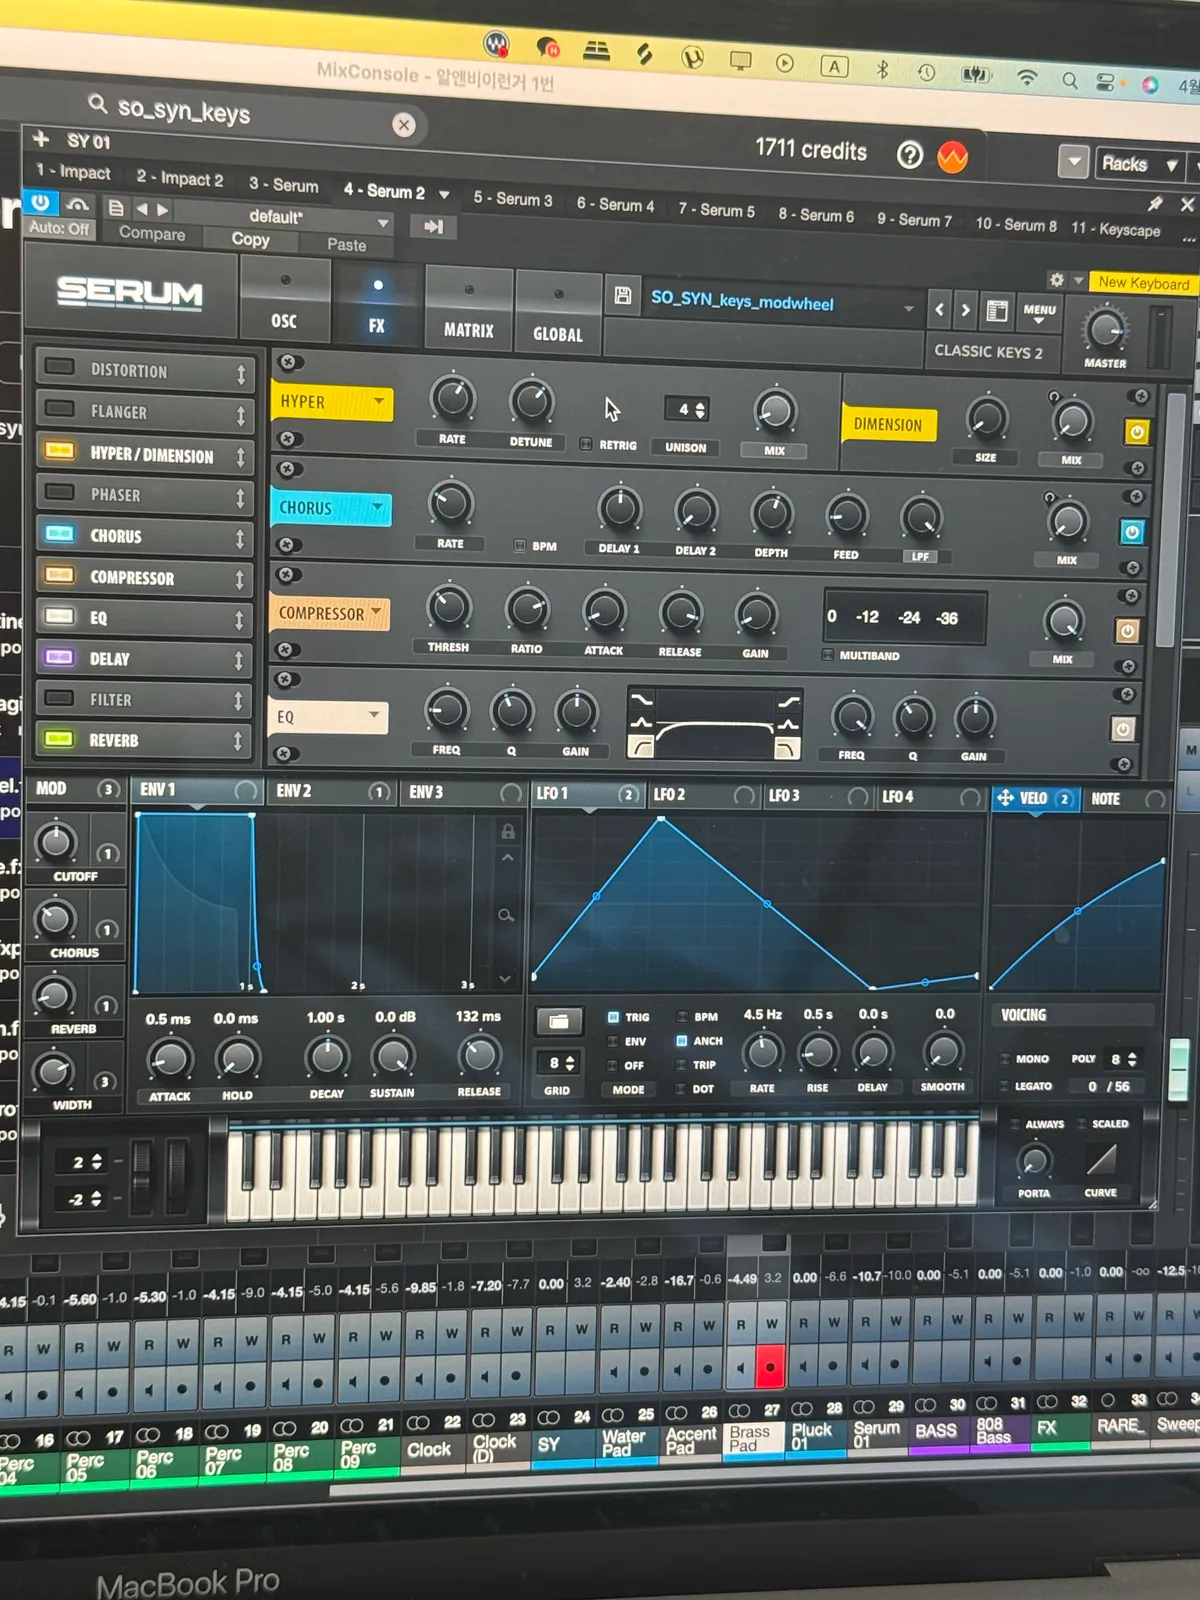
Task: Enable the Flanger effect in FX rack
Action: click(x=60, y=408)
